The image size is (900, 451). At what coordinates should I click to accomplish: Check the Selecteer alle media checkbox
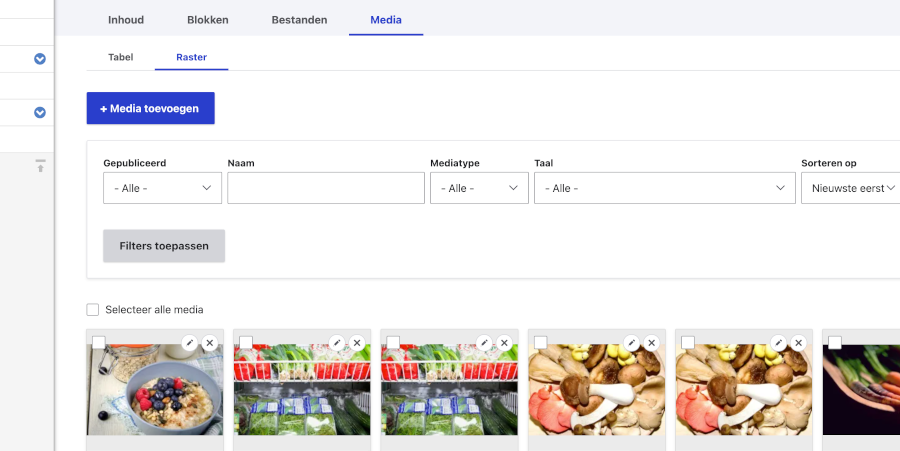click(92, 310)
